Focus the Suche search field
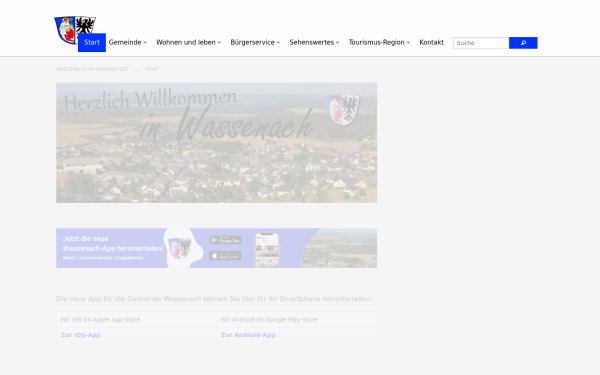The image size is (600, 375). (481, 43)
